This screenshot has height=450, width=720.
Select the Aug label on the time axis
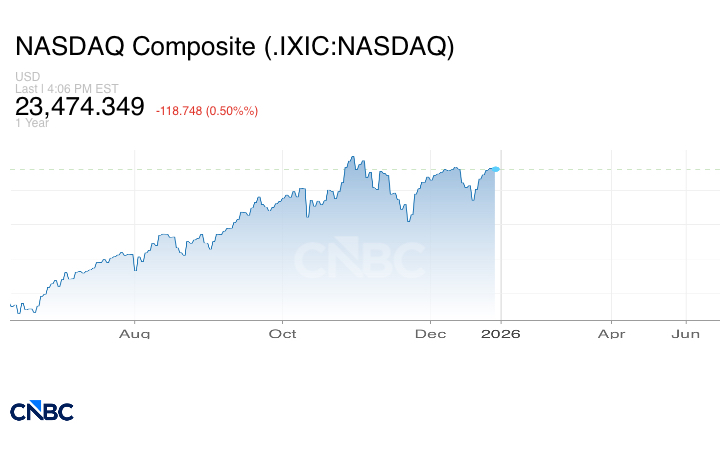[x=134, y=333]
